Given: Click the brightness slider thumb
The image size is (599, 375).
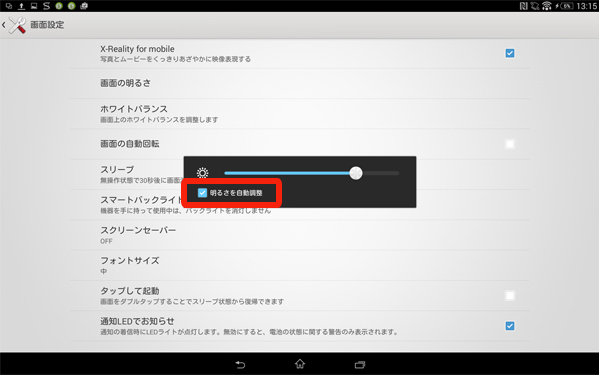Looking at the screenshot, I should point(356,173).
